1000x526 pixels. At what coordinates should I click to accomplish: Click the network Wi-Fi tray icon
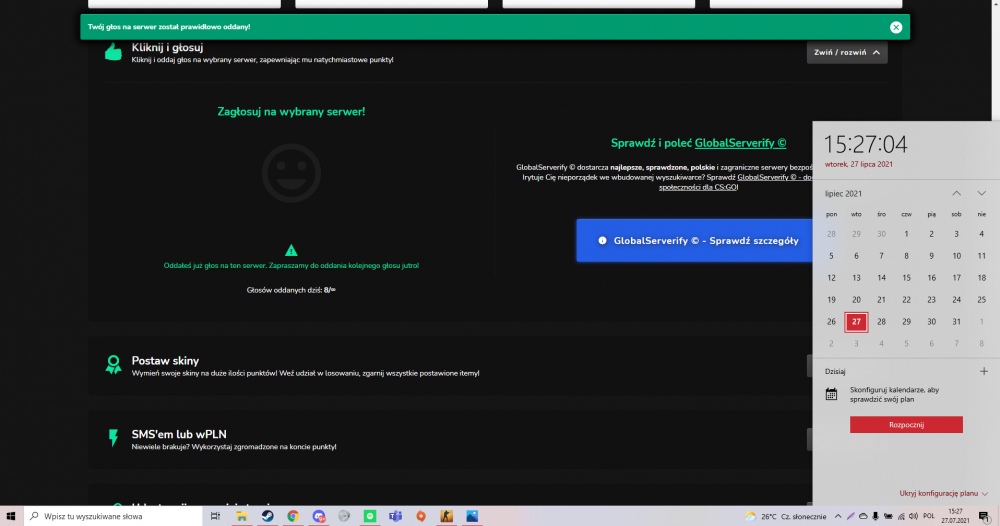coord(901,516)
